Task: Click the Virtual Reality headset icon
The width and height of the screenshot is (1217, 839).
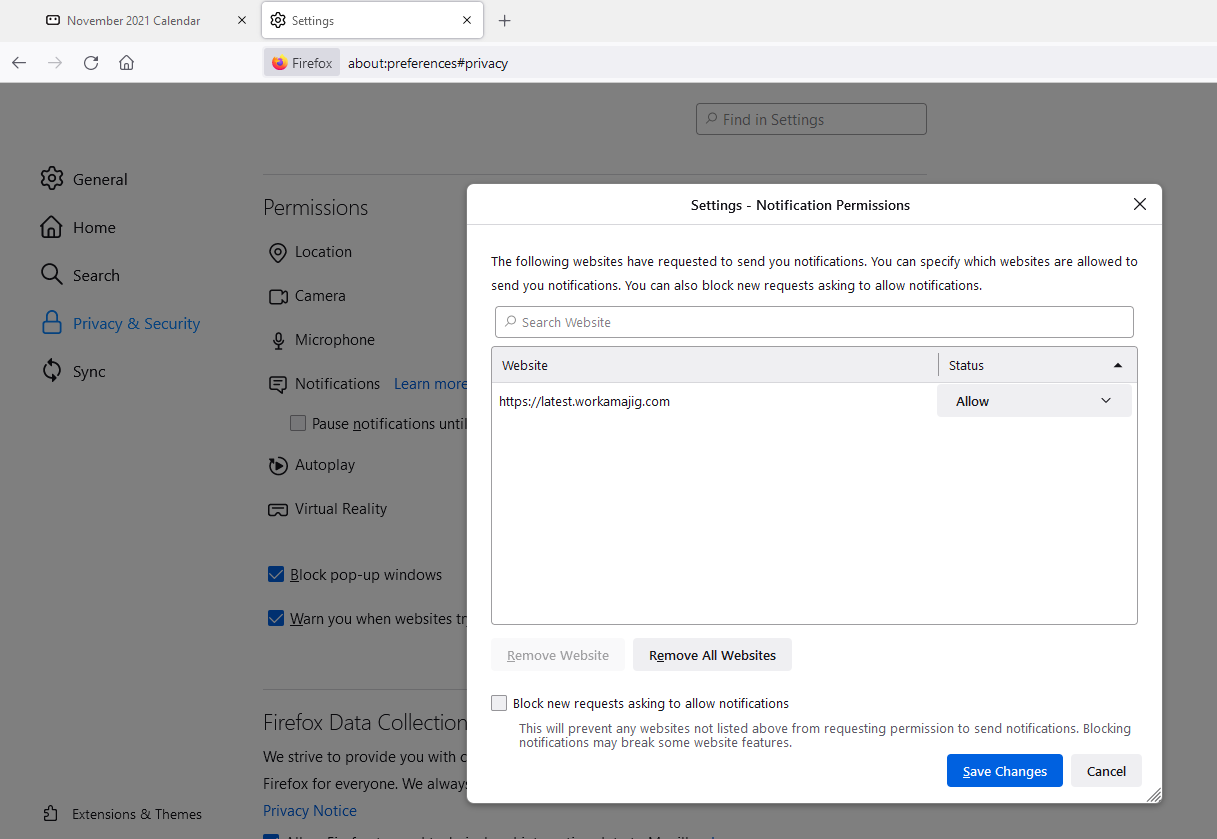Action: [x=278, y=509]
